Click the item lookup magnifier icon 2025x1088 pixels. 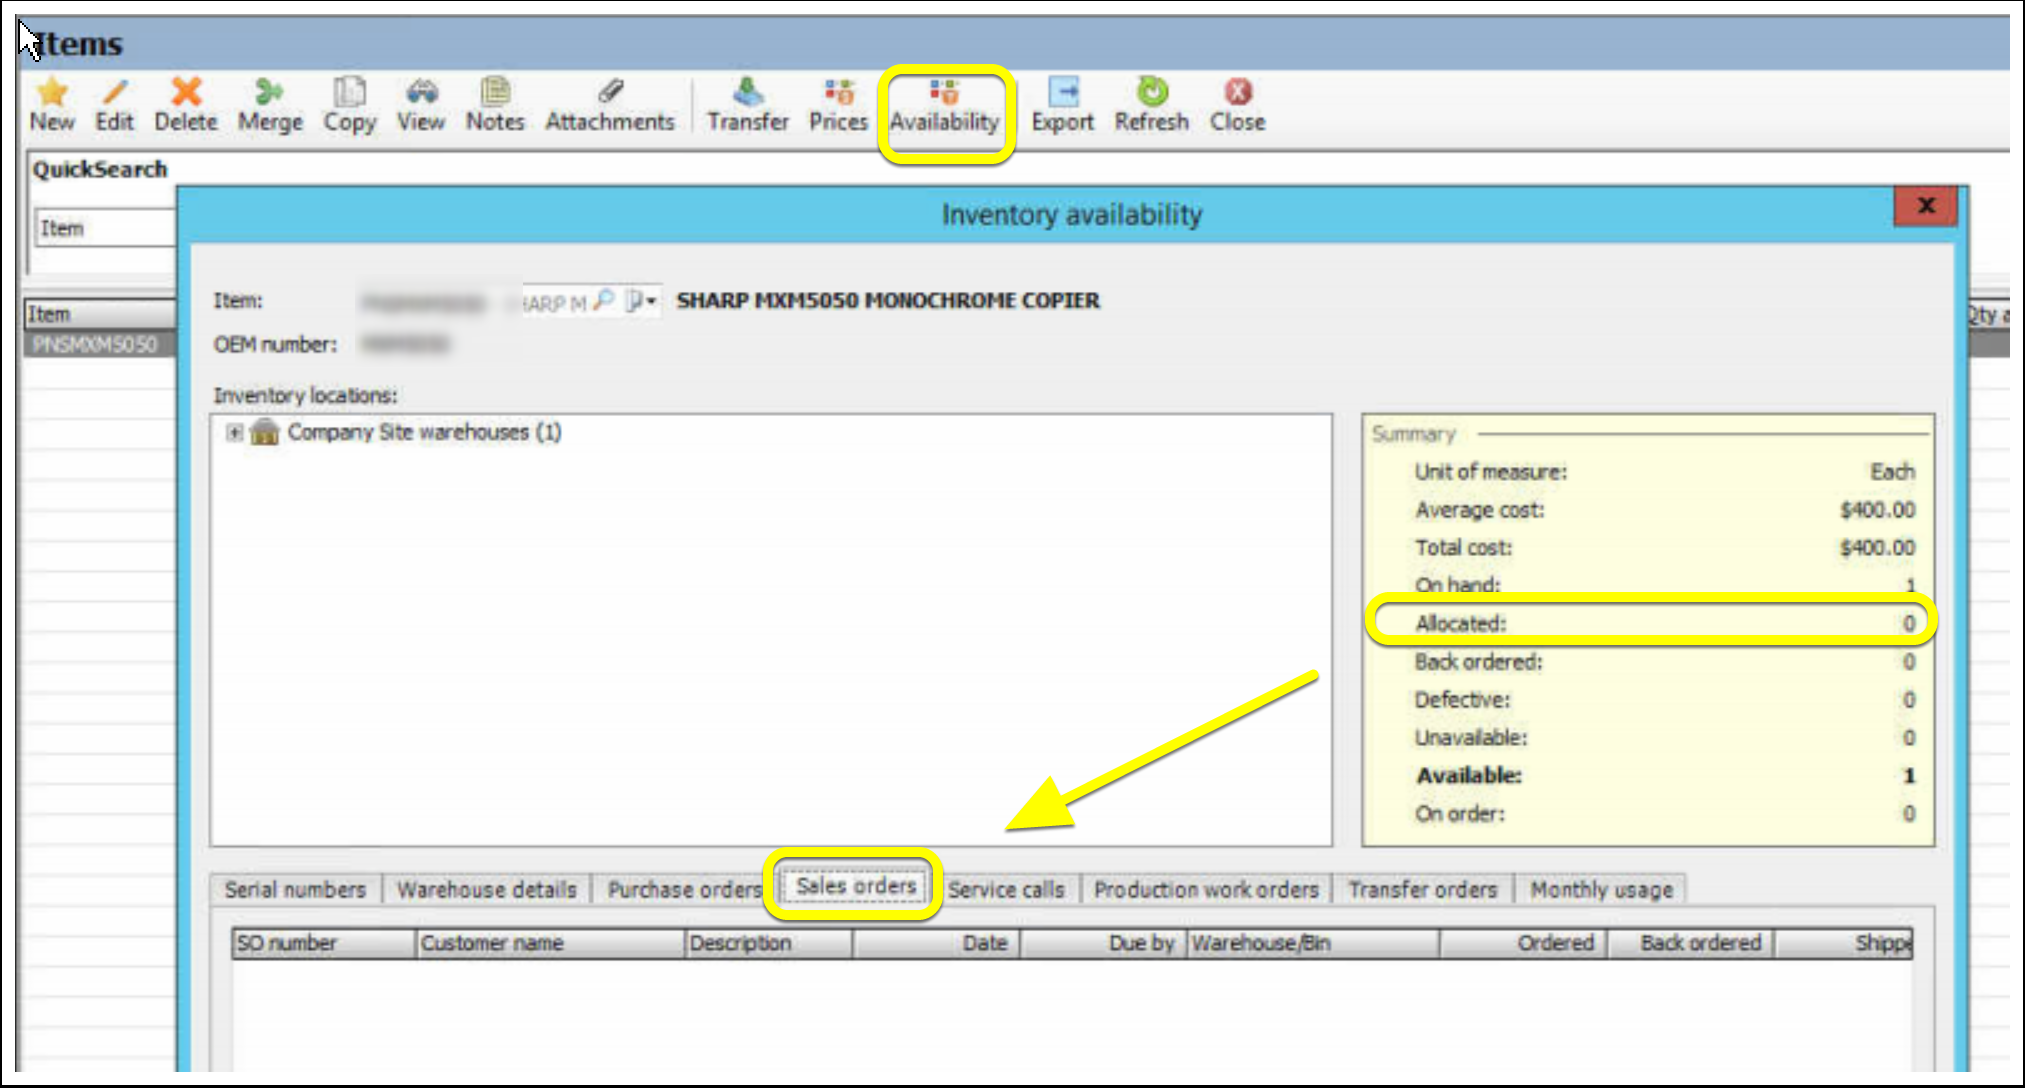point(603,300)
